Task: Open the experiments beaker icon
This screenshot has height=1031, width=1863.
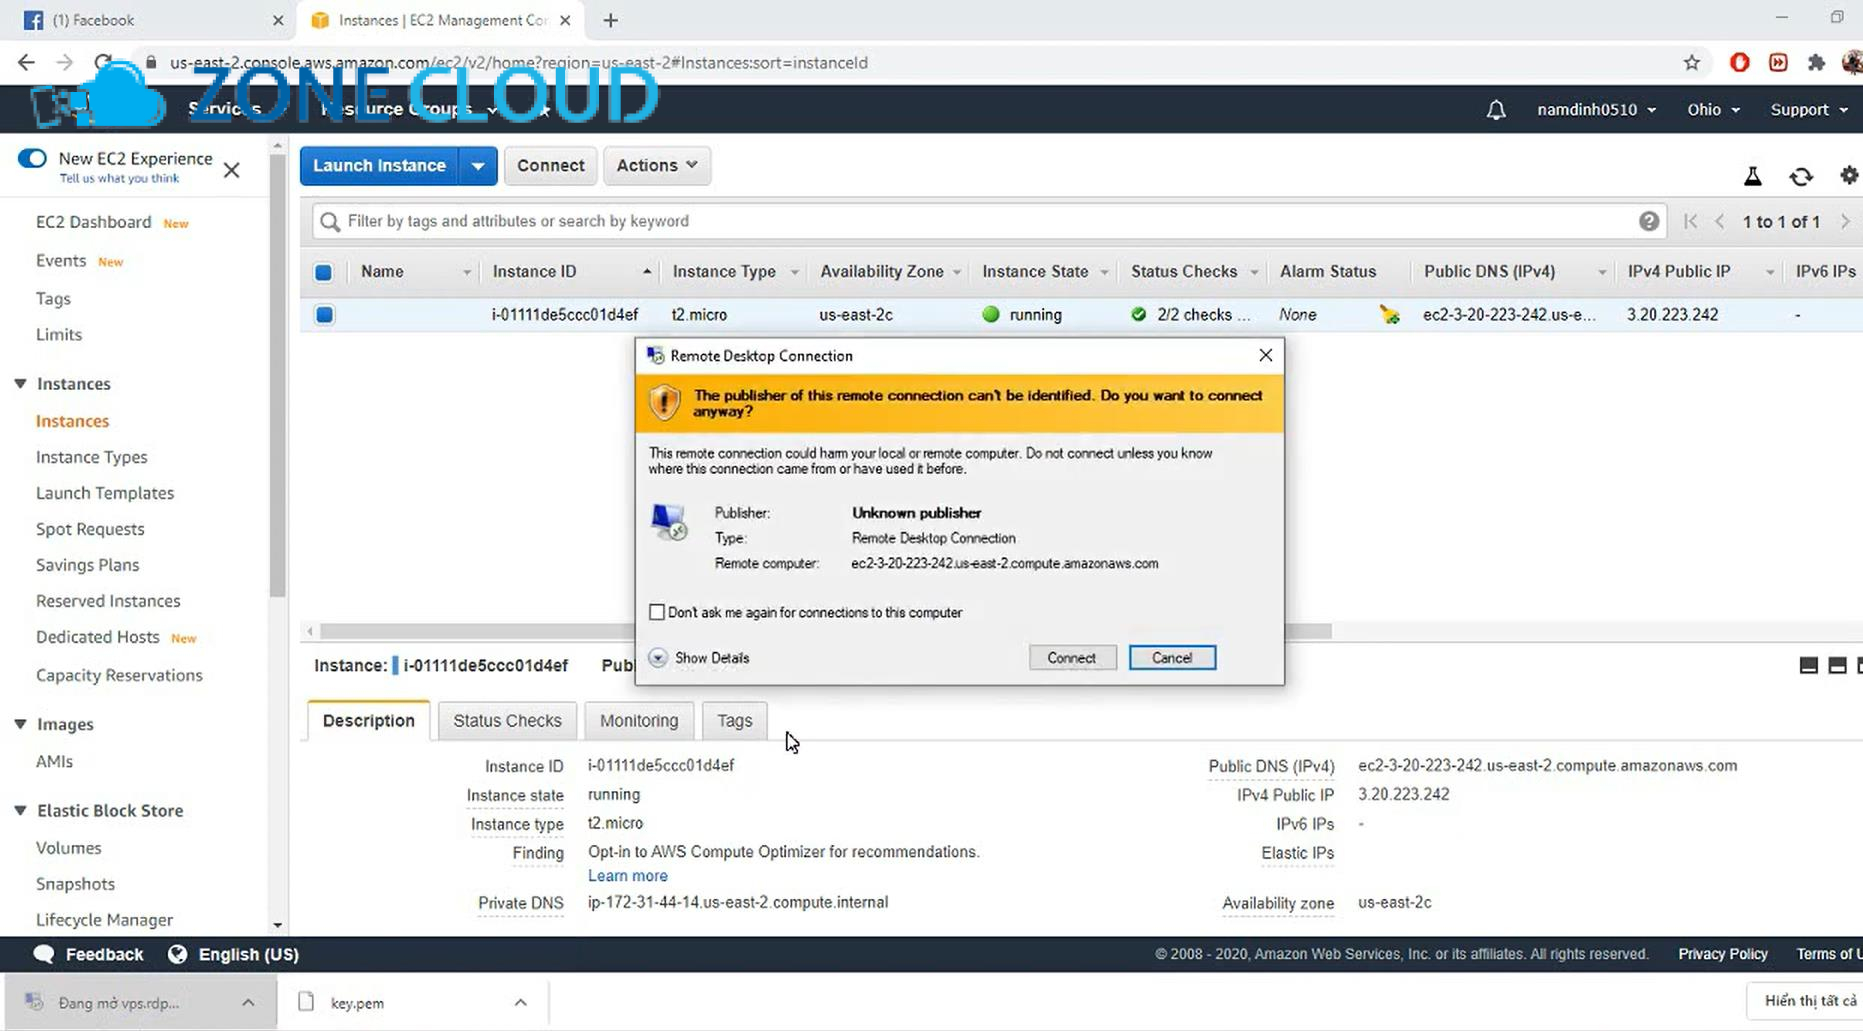Action: [x=1752, y=175]
